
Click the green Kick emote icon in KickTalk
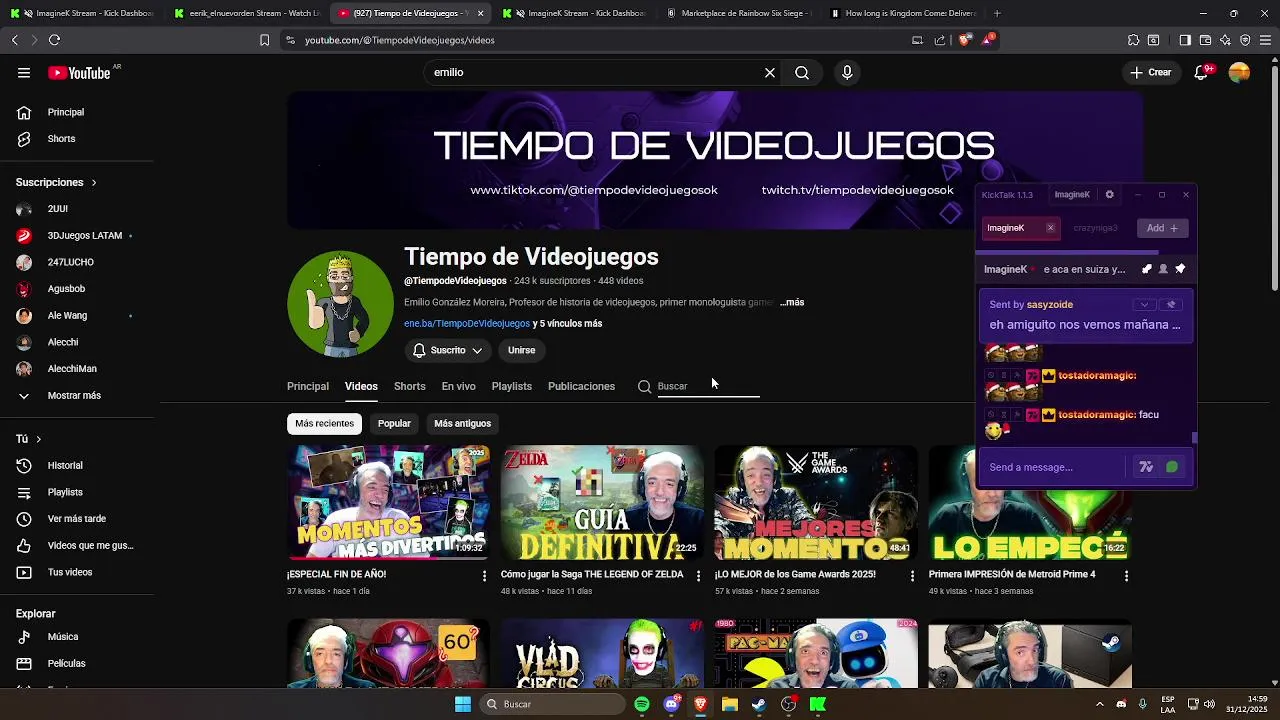[1172, 467]
